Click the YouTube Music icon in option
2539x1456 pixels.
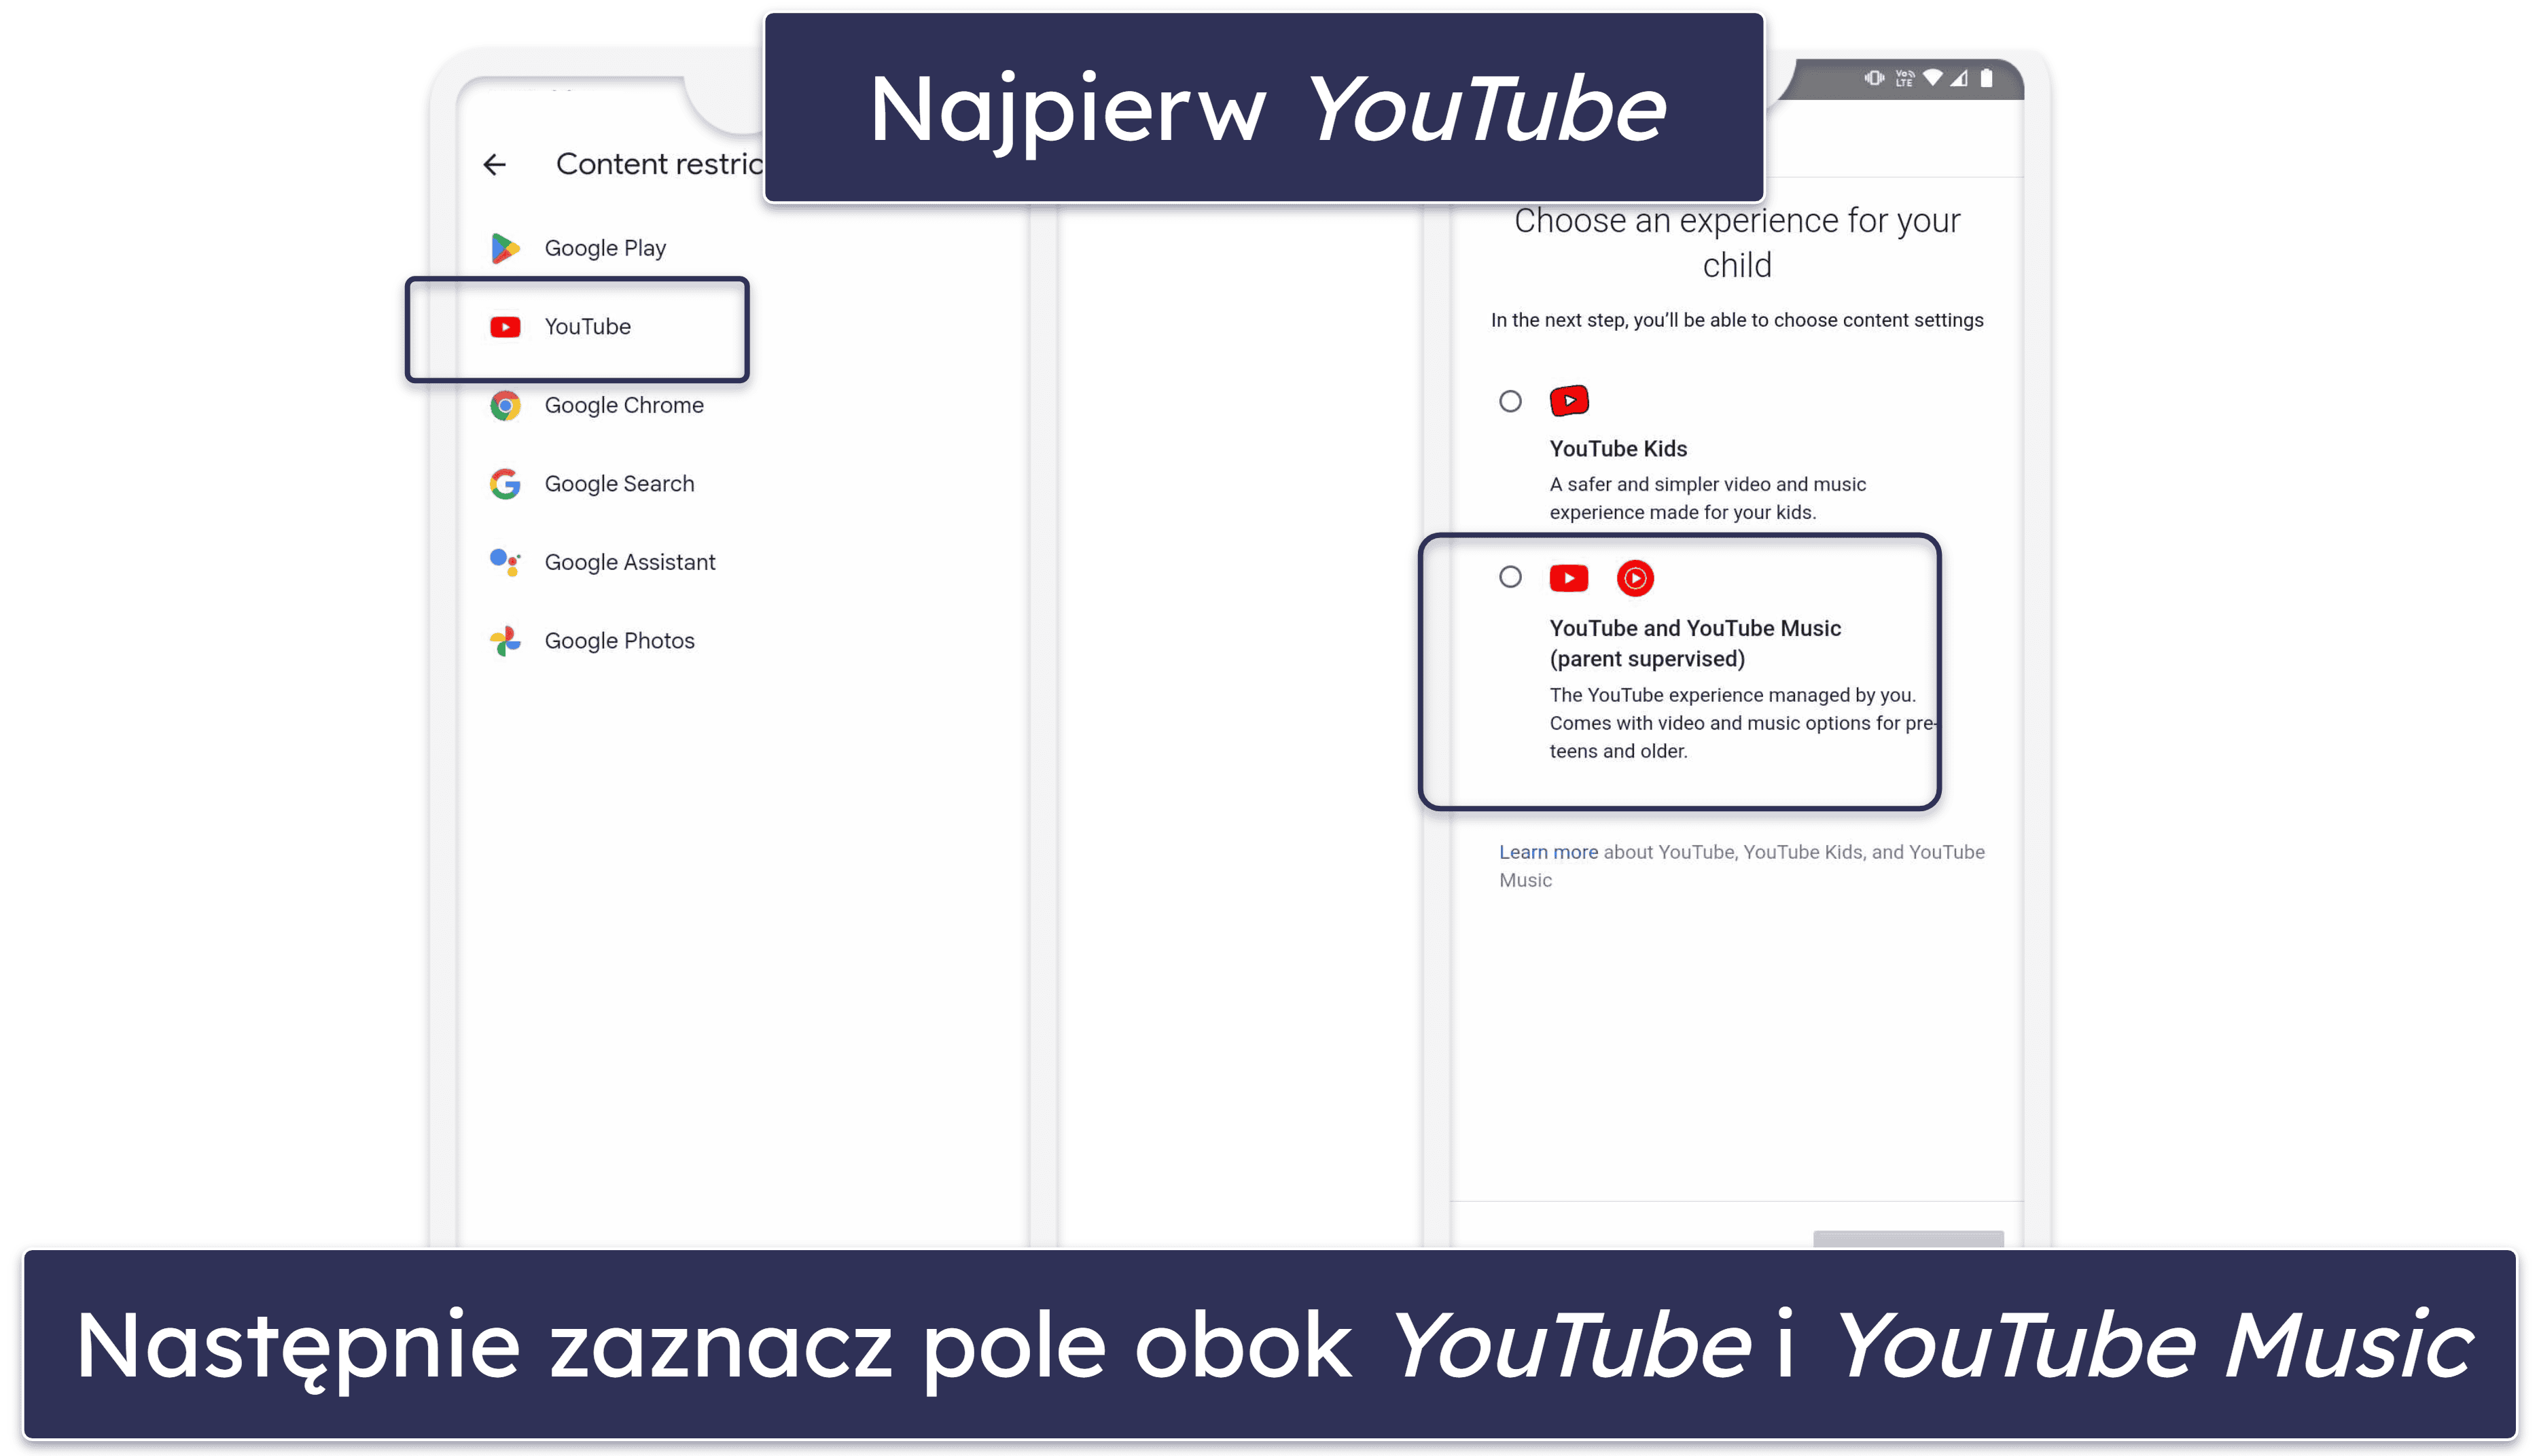(x=1632, y=578)
